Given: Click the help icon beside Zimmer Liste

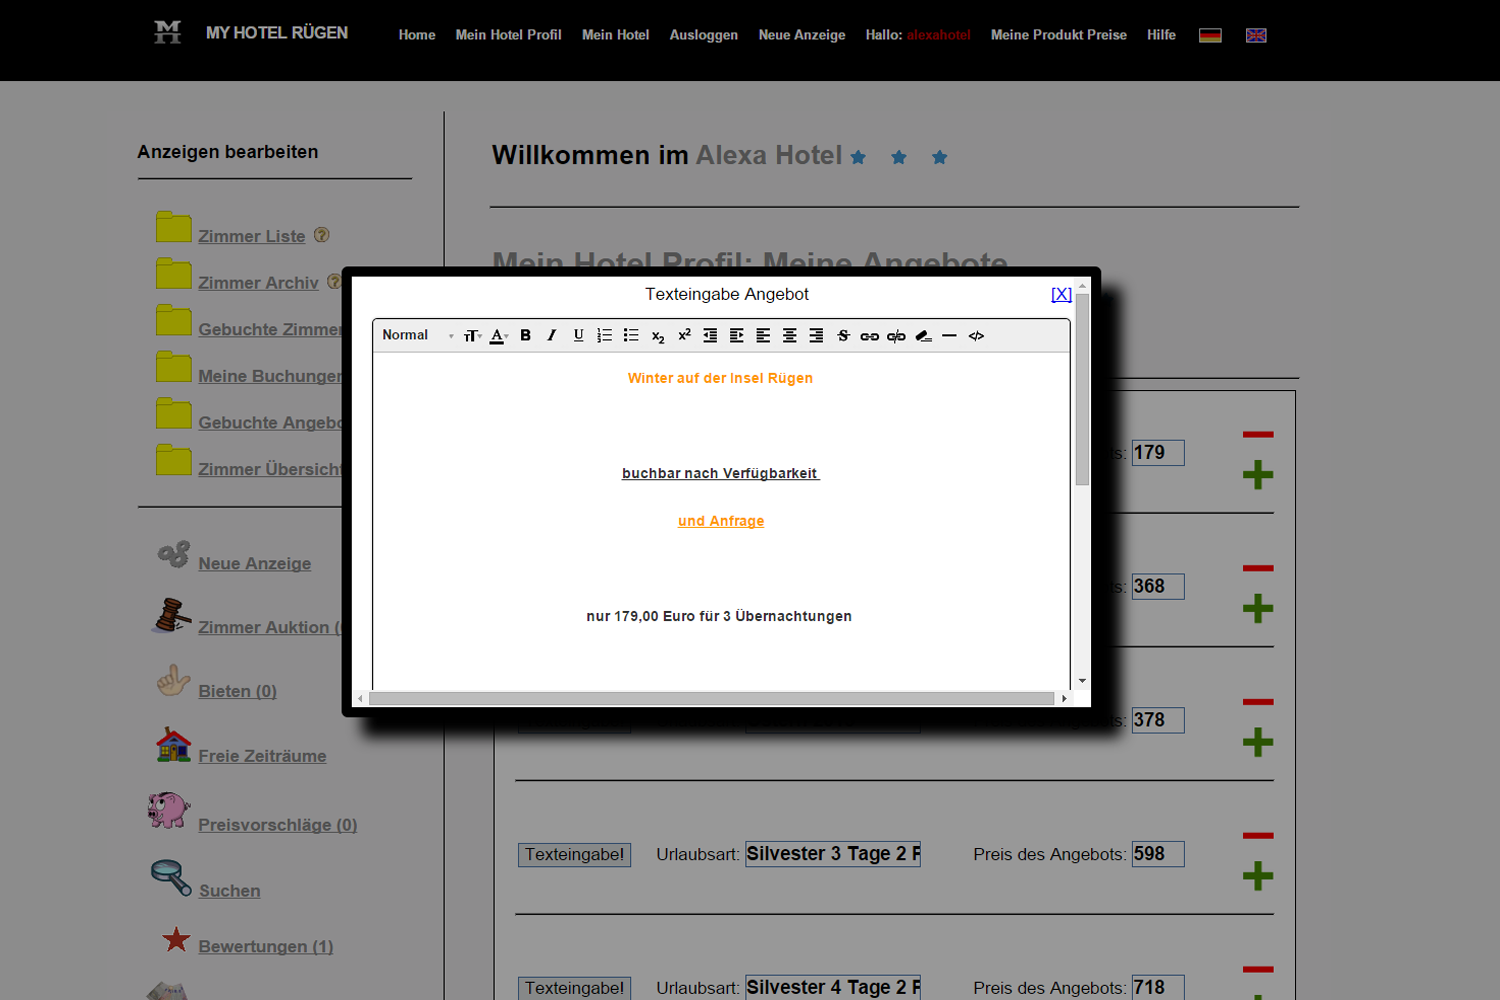Looking at the screenshot, I should point(322,235).
